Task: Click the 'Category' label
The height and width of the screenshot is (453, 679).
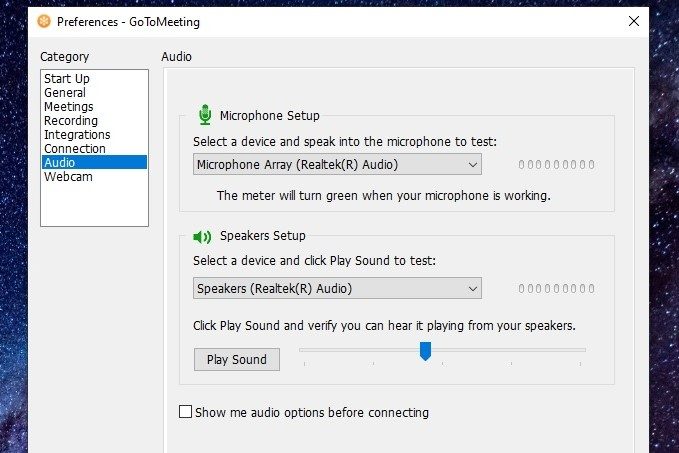Action: click(65, 57)
